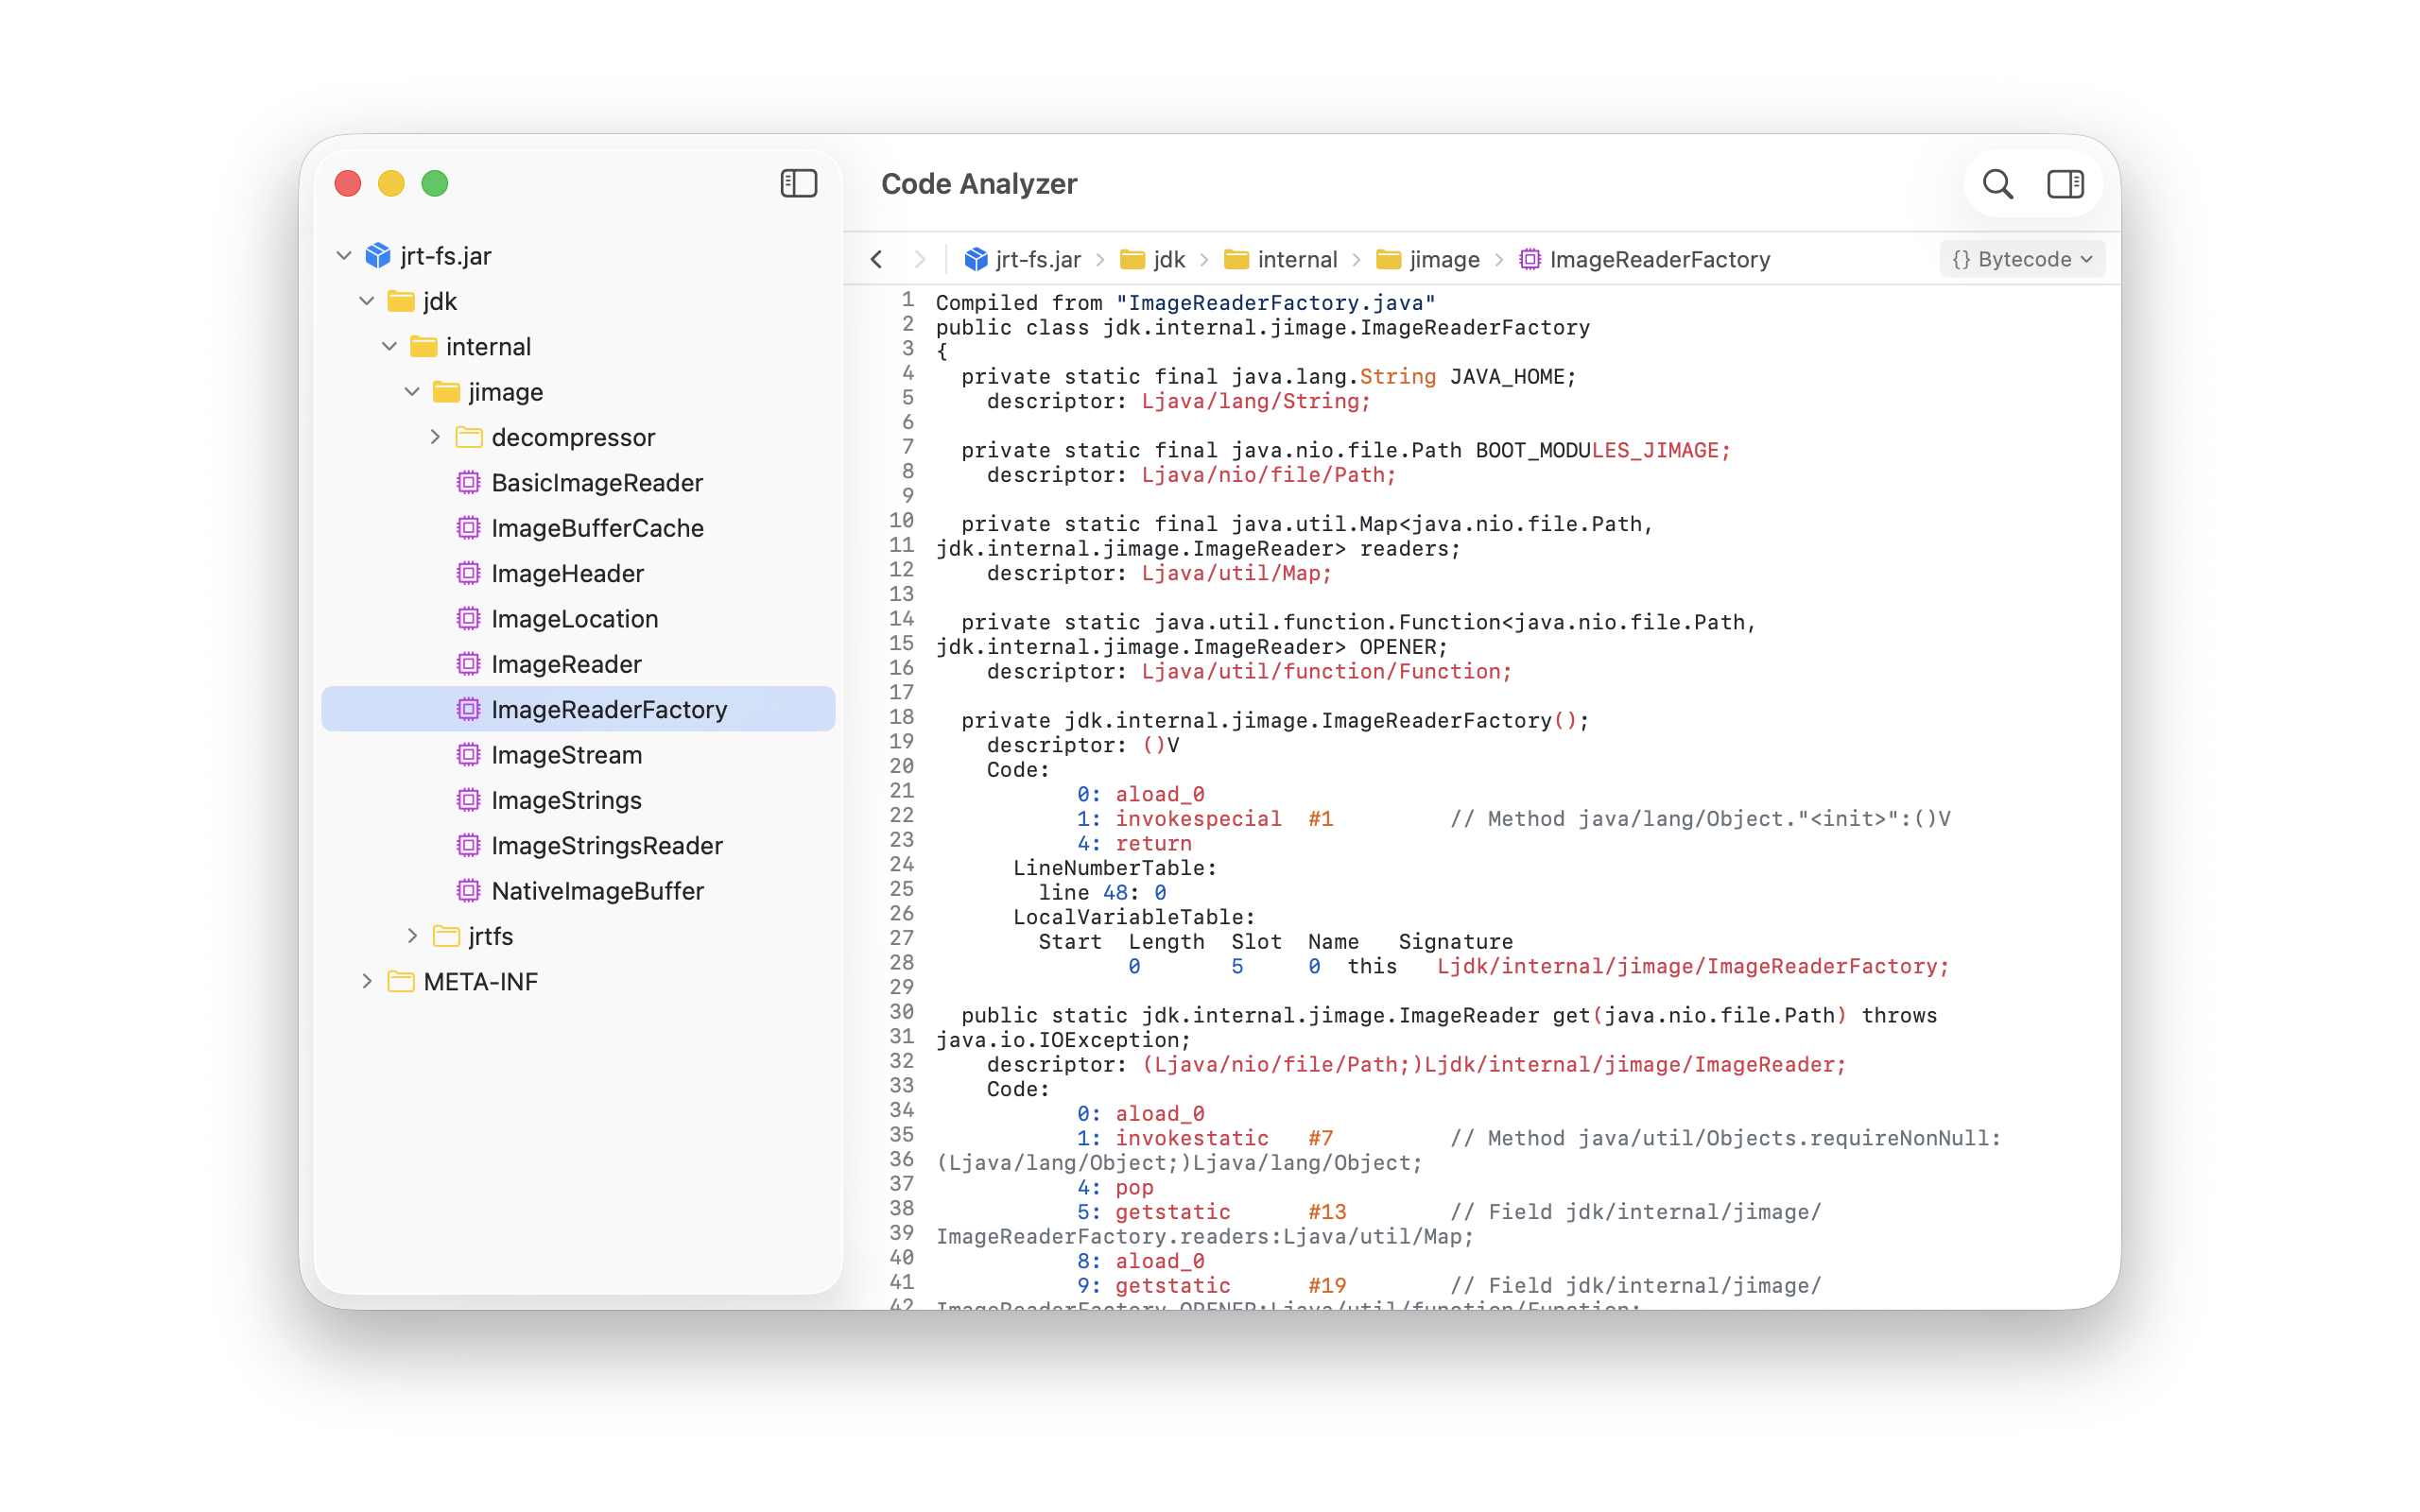Open ImageBufferCache in the tree
The image size is (2420, 1512).
(597, 528)
